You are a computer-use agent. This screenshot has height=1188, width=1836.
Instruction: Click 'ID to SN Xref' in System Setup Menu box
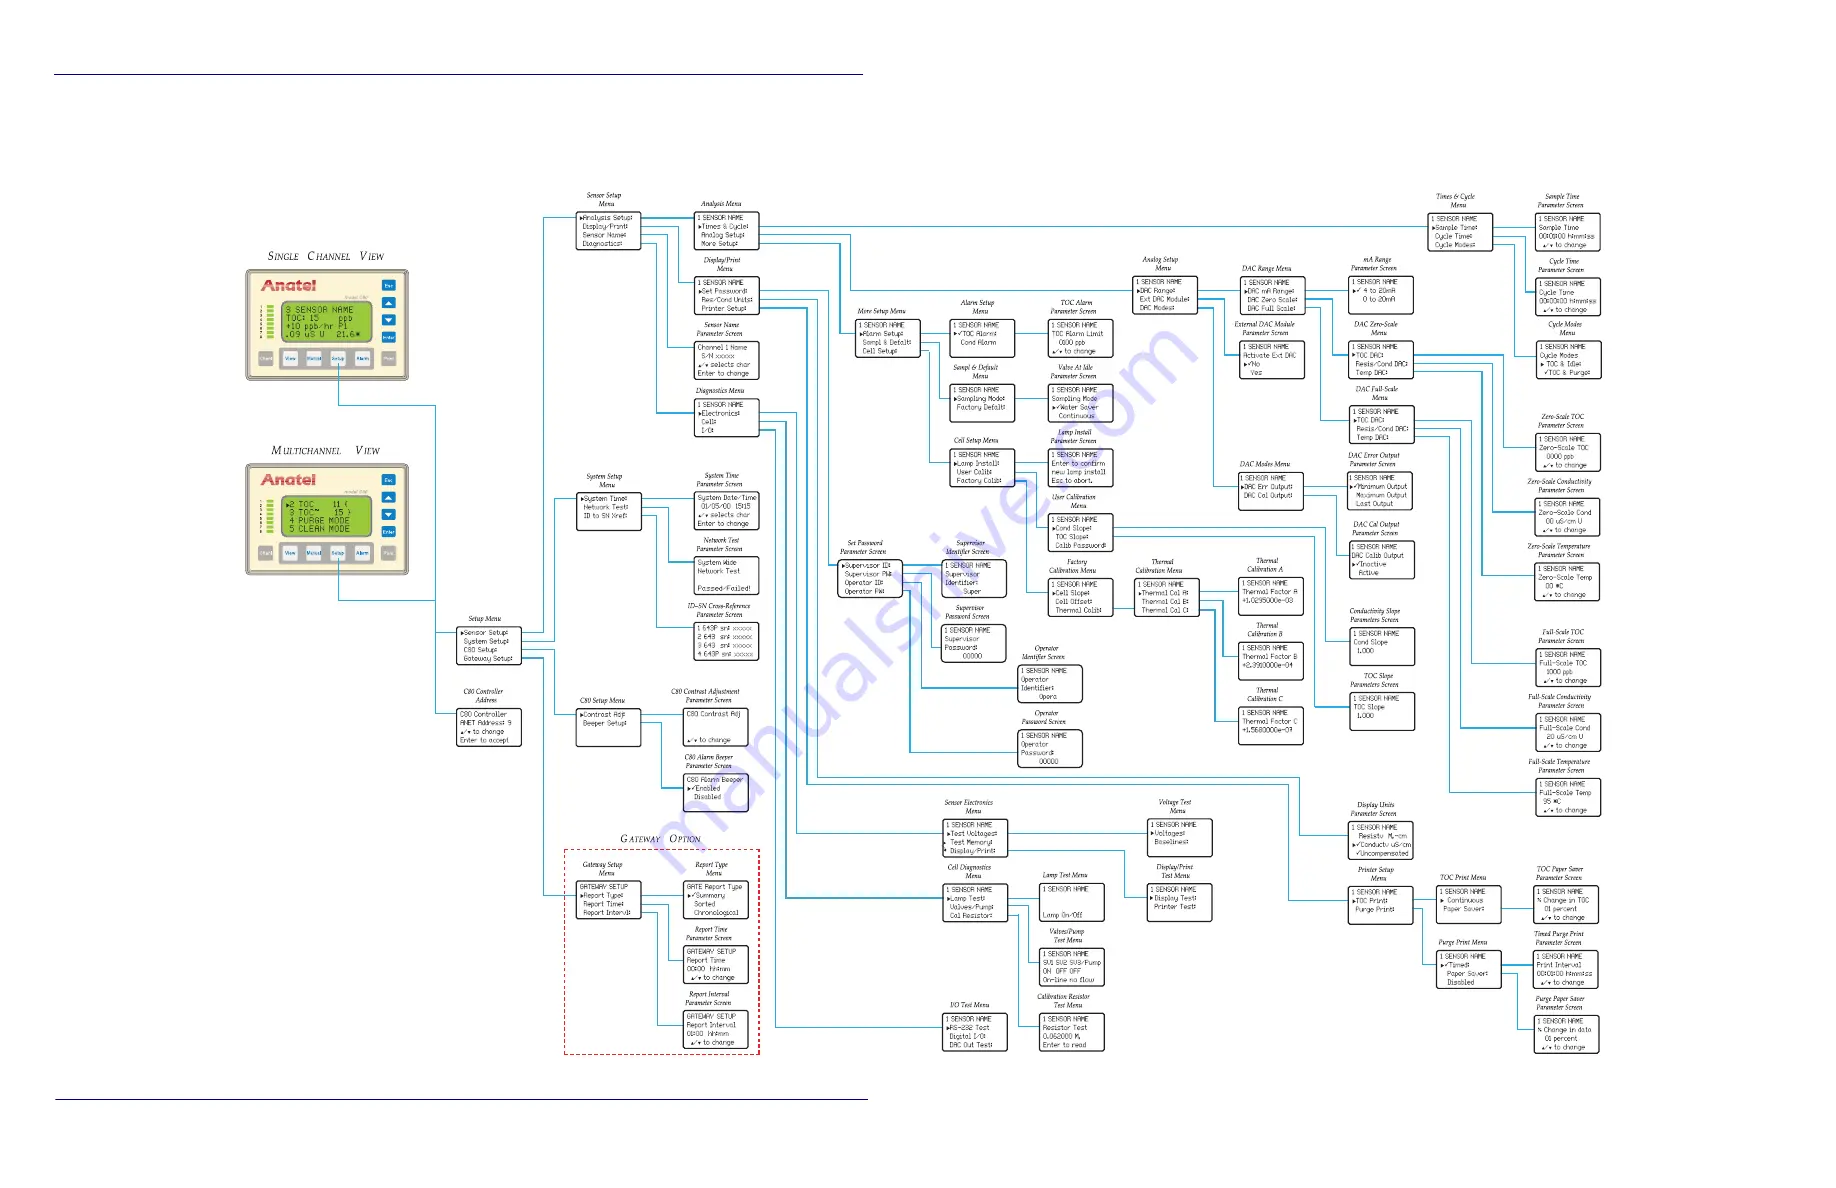click(x=606, y=516)
